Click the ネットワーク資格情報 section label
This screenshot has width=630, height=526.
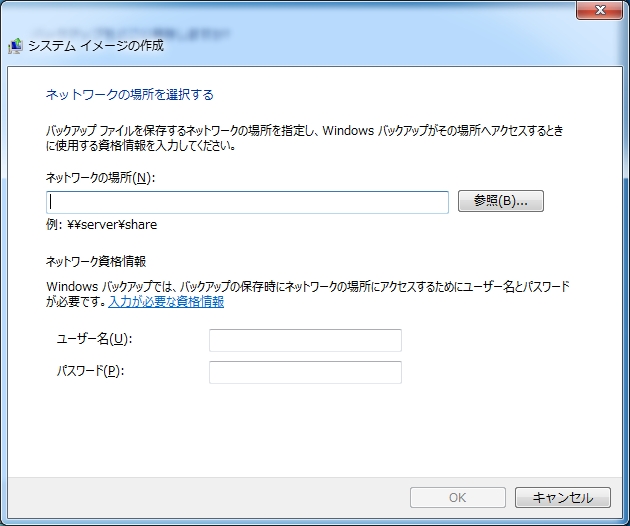click(x=96, y=262)
